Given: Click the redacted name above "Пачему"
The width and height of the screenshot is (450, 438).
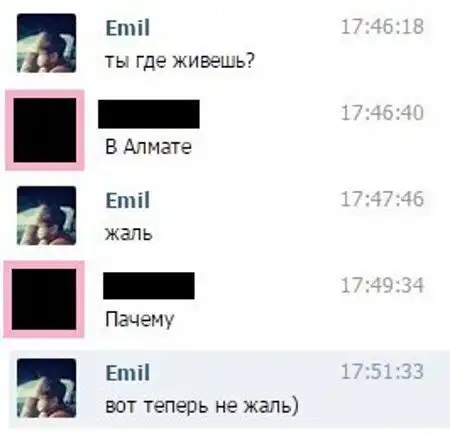Looking at the screenshot, I should coord(149,286).
